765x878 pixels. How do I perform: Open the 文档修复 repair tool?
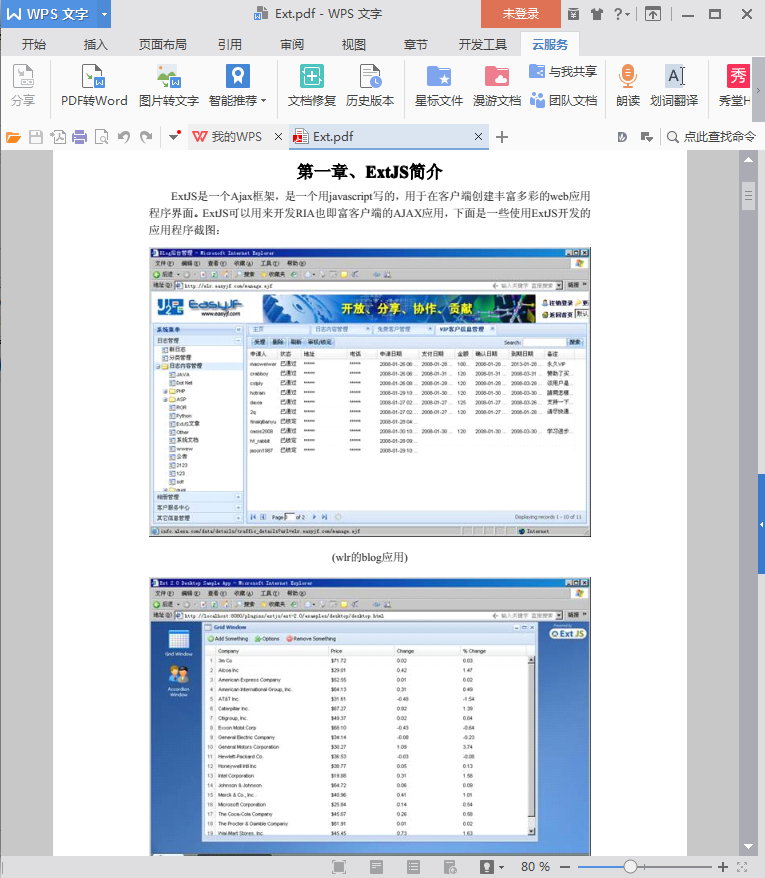pyautogui.click(x=311, y=86)
